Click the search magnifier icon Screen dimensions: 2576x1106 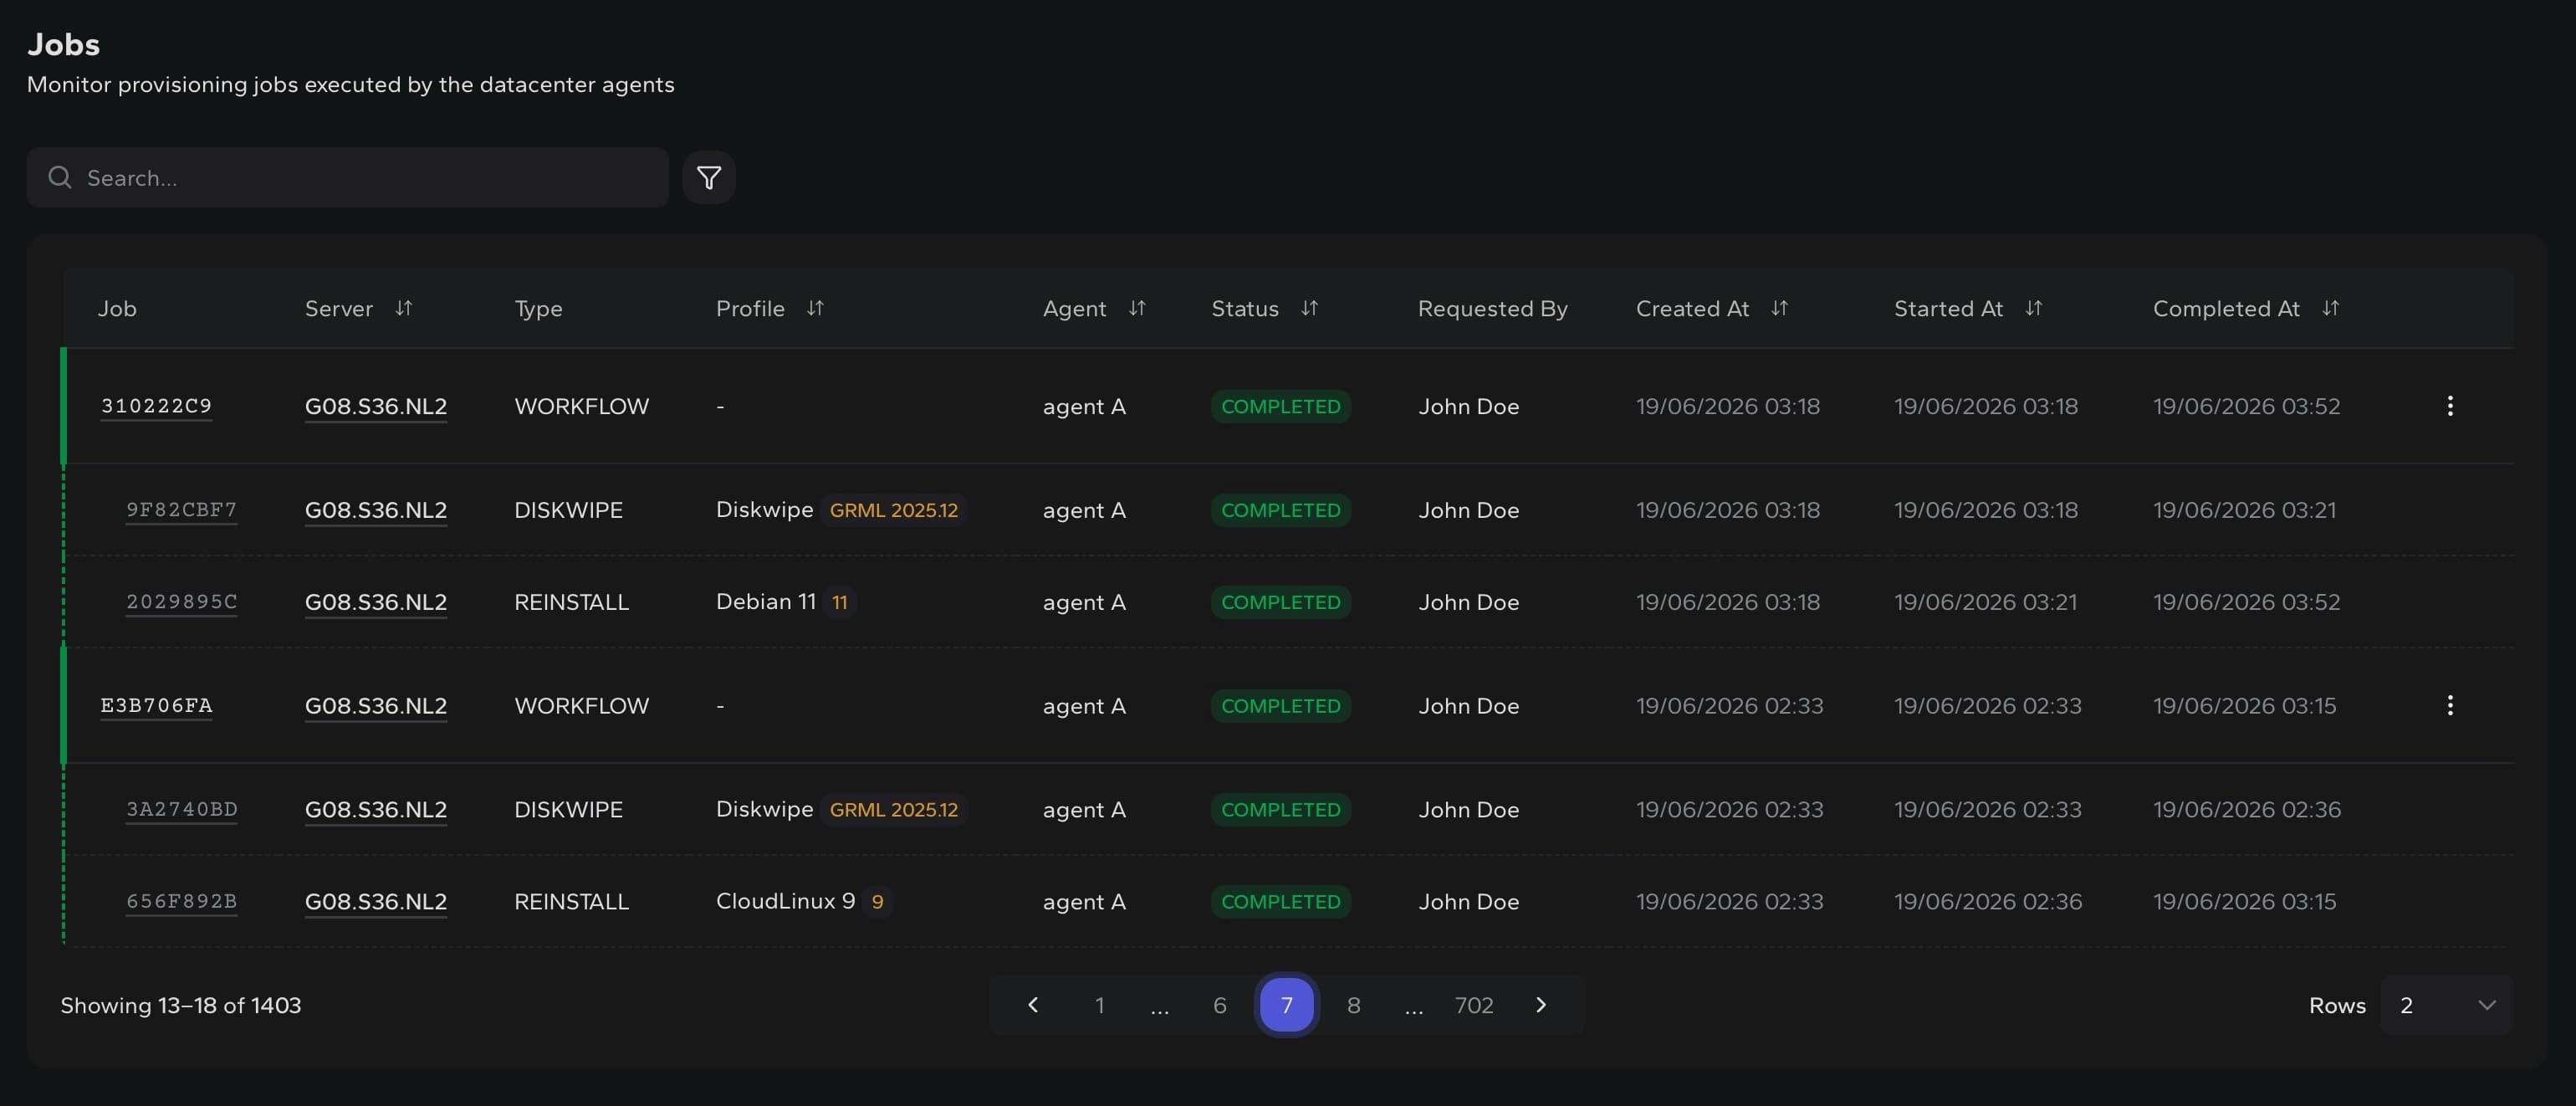click(x=60, y=177)
